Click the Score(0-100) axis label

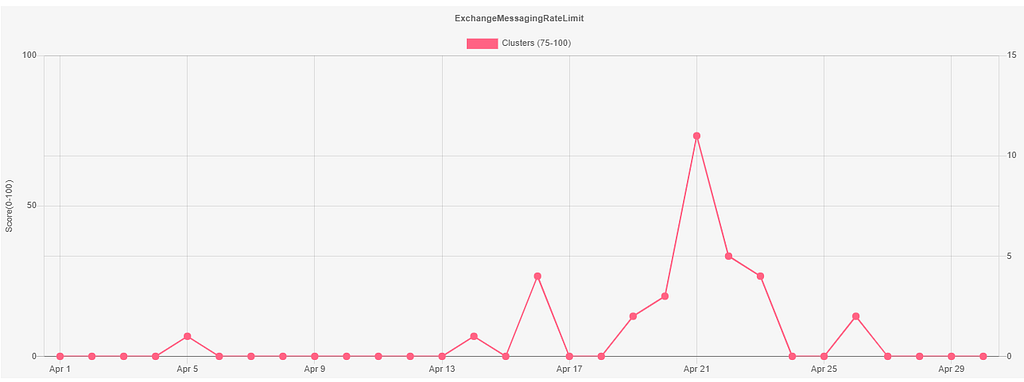point(9,206)
